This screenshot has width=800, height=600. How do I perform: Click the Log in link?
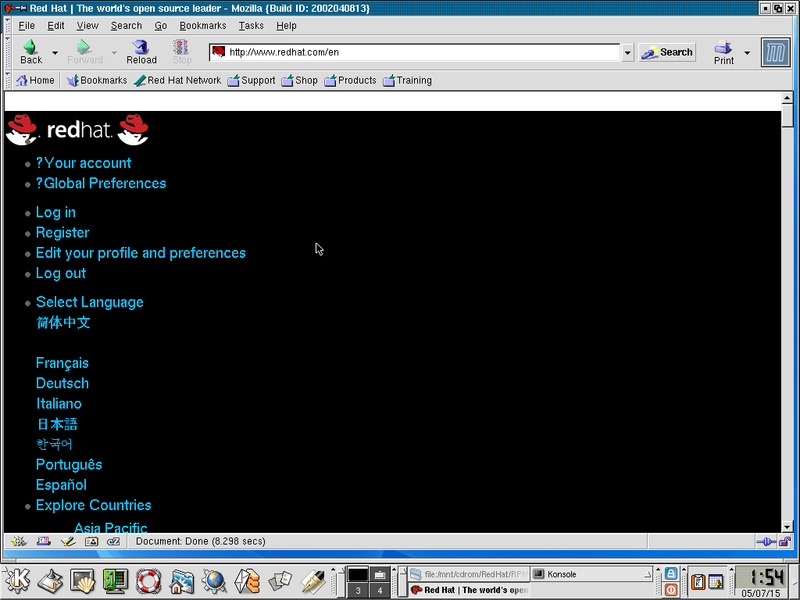pyautogui.click(x=56, y=212)
